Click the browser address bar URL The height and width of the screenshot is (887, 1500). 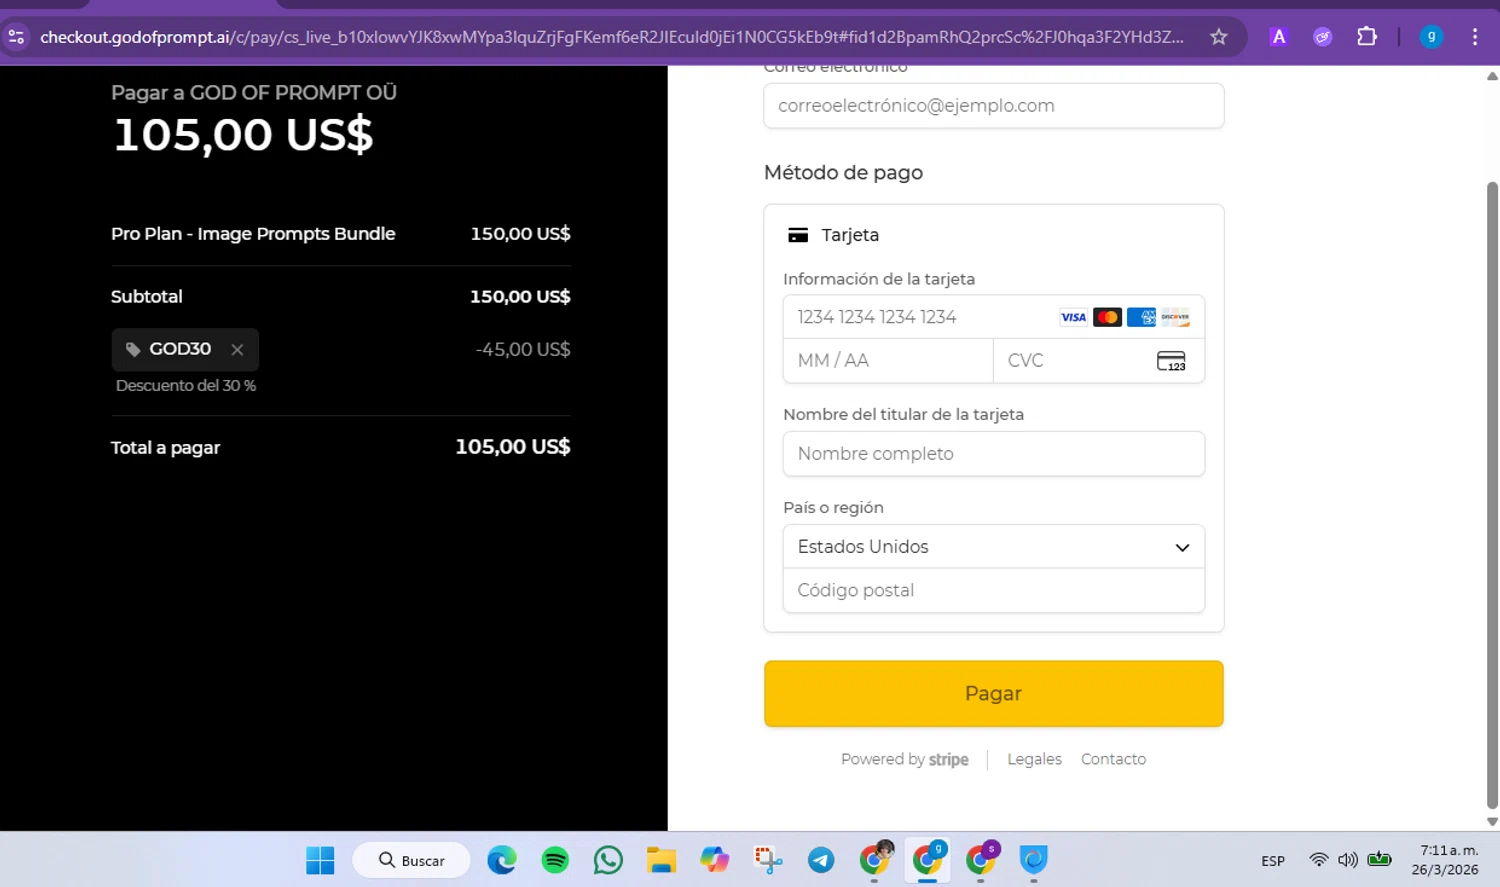[x=611, y=37]
